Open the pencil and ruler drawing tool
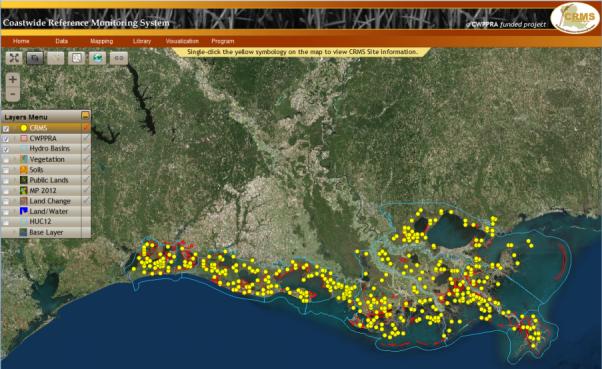Screen dimensions: 602x369 56,58
